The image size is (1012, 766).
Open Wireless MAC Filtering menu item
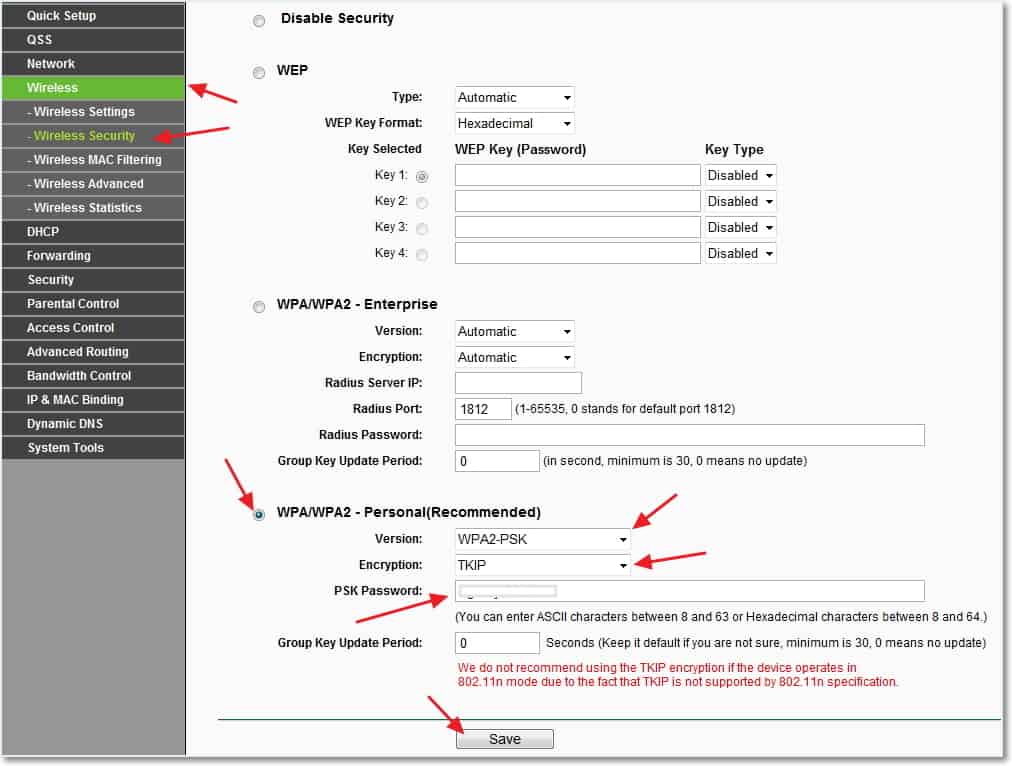pyautogui.click(x=93, y=160)
